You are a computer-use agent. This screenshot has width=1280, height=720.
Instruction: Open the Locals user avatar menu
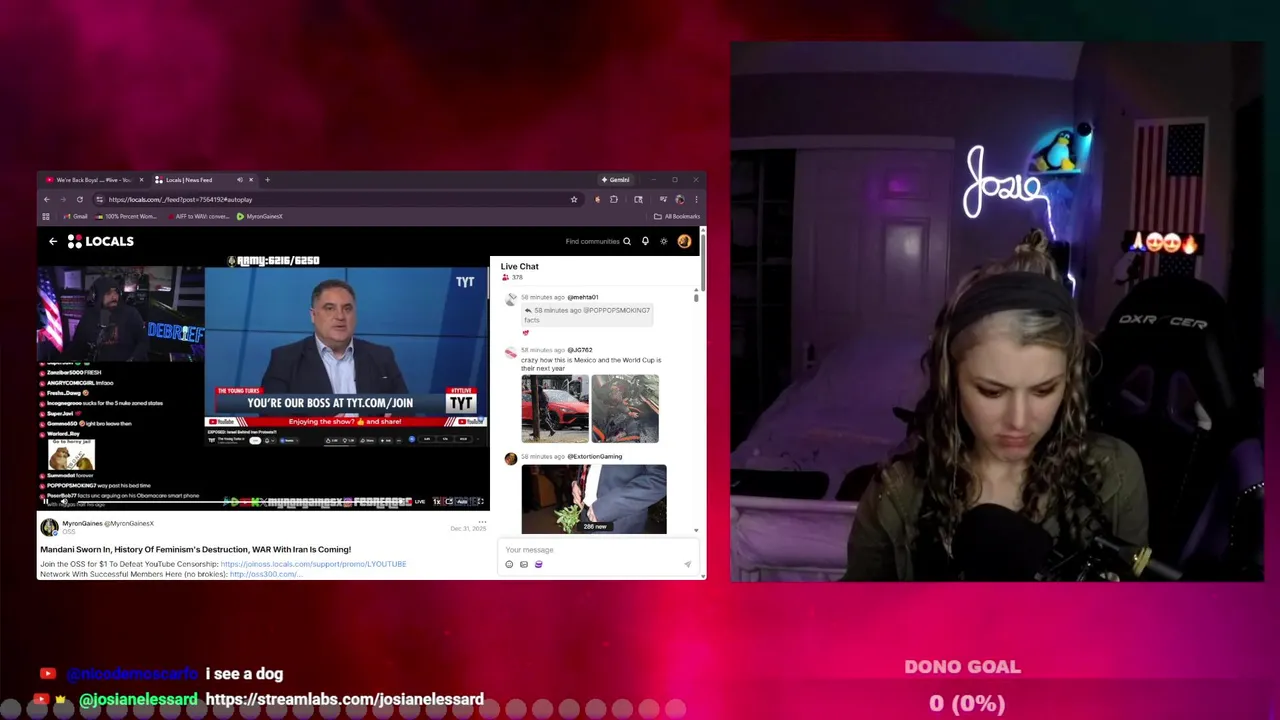click(x=684, y=241)
